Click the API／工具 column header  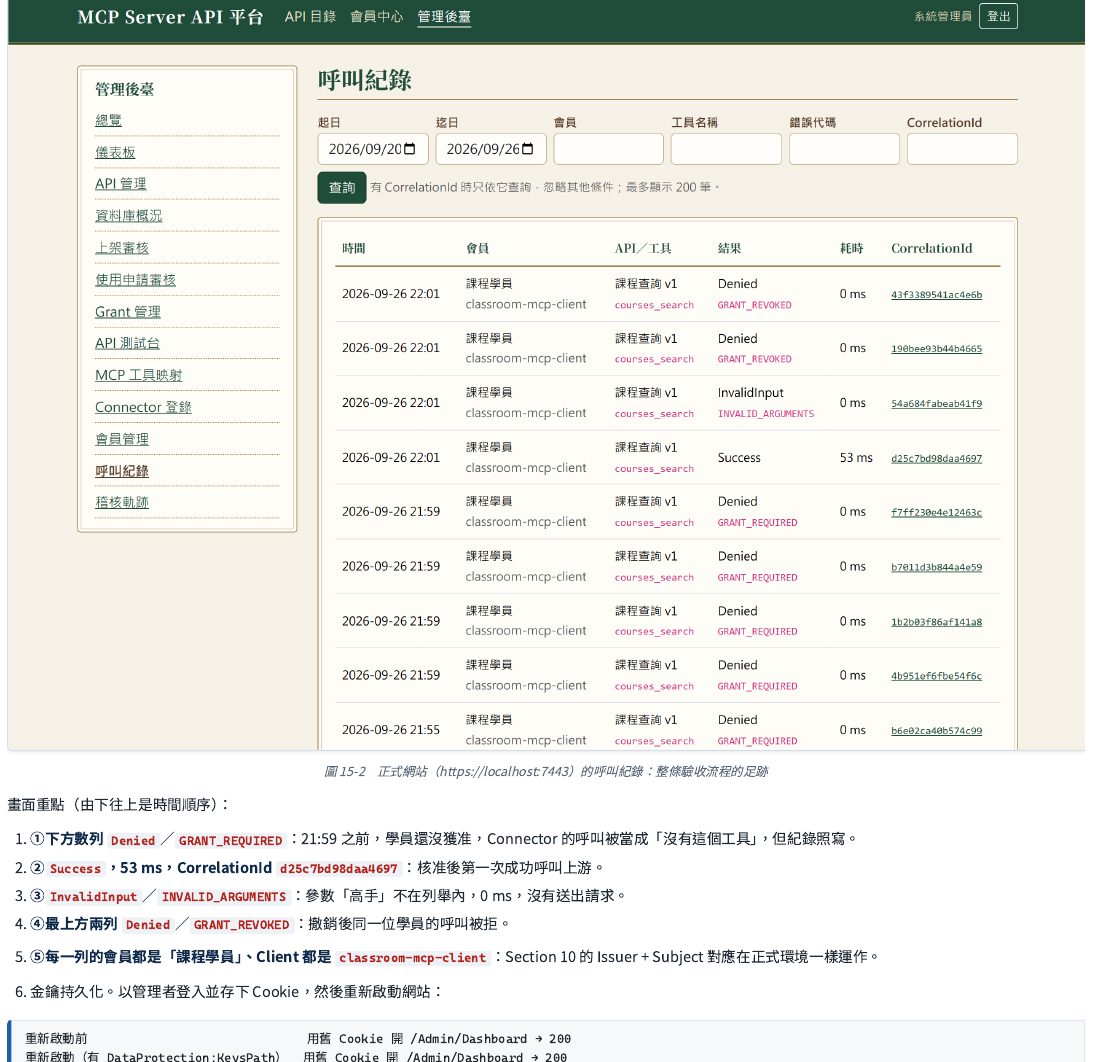click(x=643, y=248)
